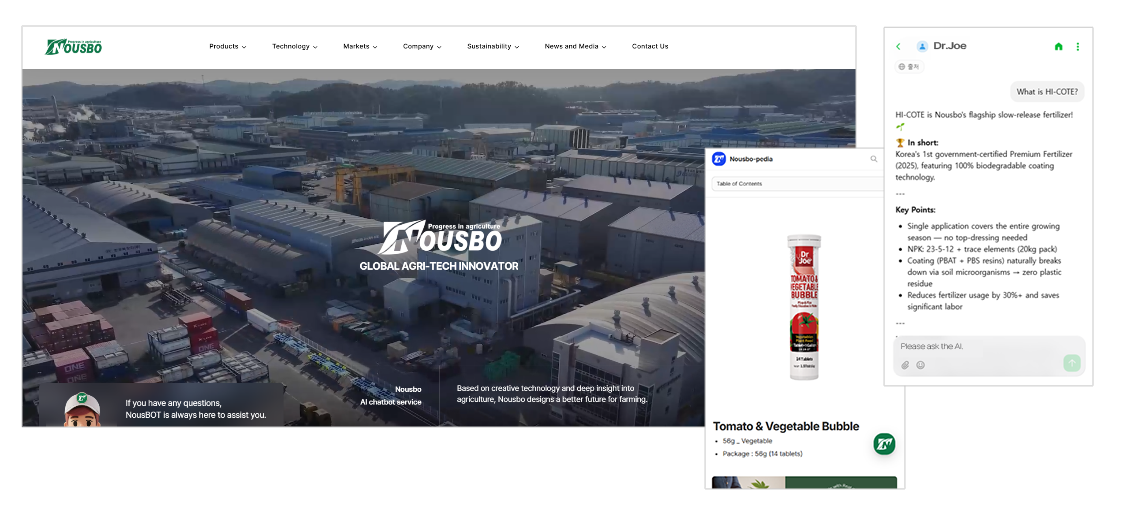Click the 'GLOBAL AGRI-TECH INNOVATOR' hero text
This screenshot has width=1121, height=515.
click(x=439, y=266)
